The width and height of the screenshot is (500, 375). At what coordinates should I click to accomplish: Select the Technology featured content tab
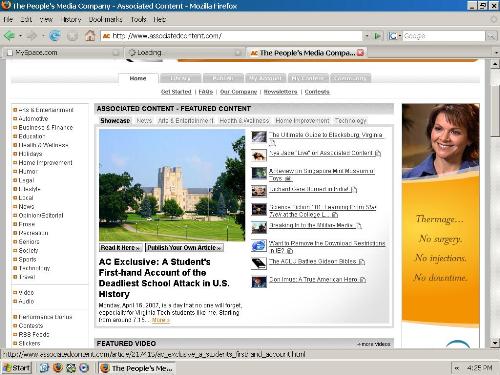coord(351,121)
